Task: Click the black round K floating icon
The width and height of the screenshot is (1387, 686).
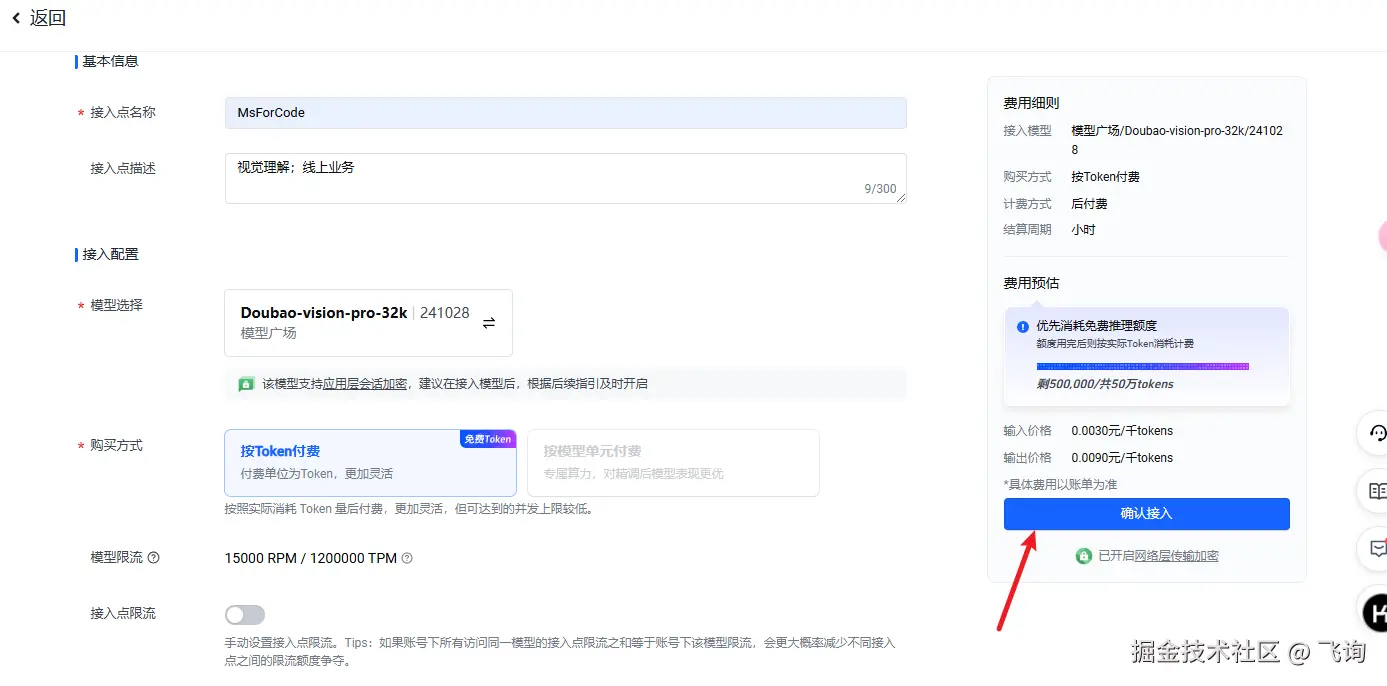Action: click(1377, 610)
